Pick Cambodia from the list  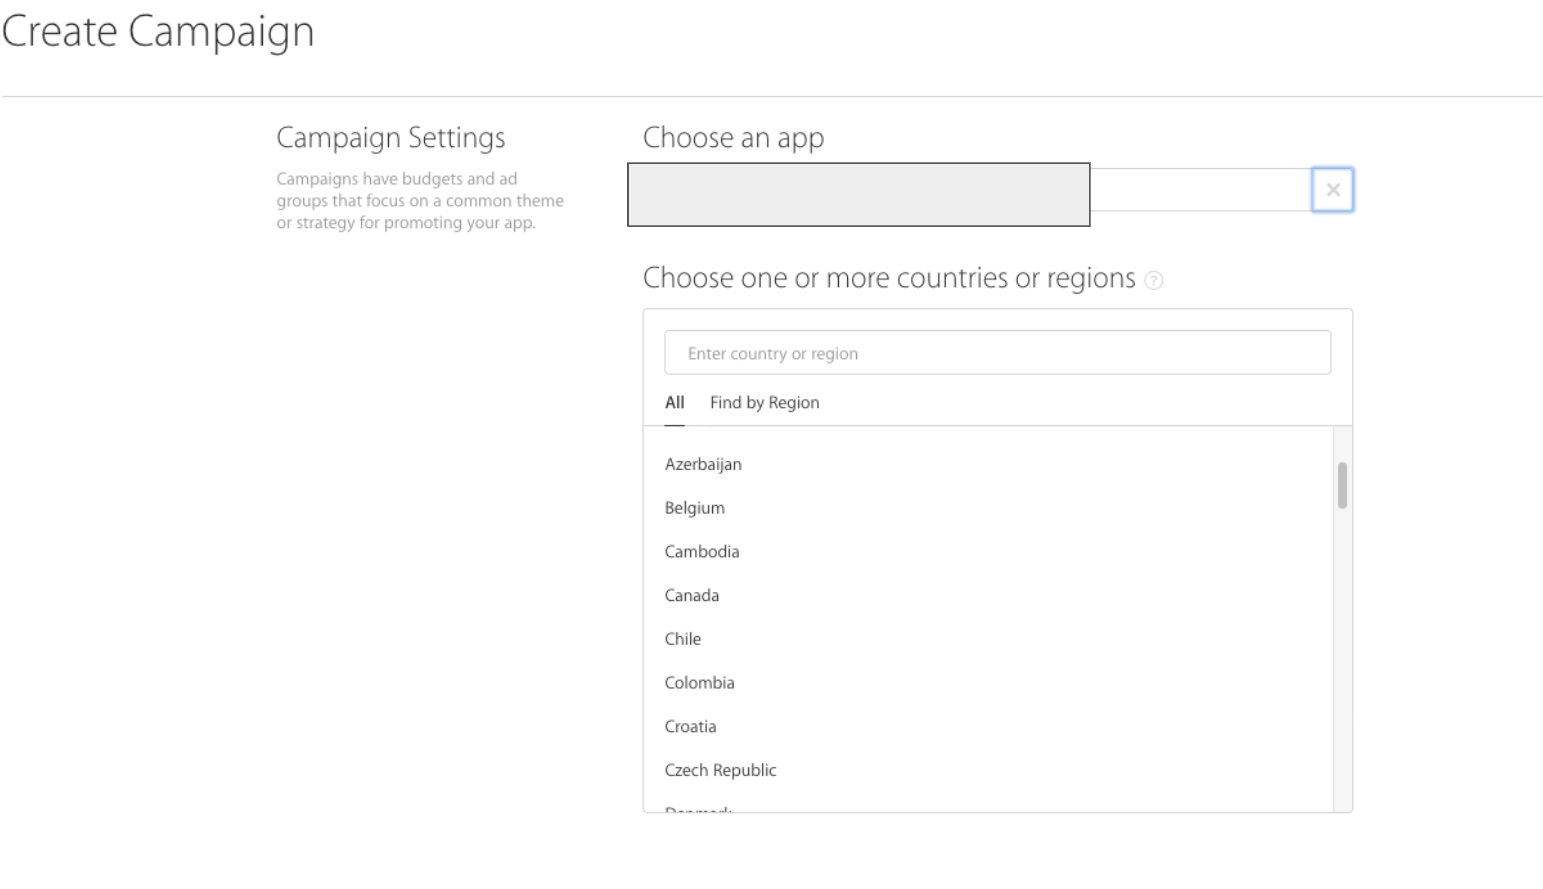(702, 552)
